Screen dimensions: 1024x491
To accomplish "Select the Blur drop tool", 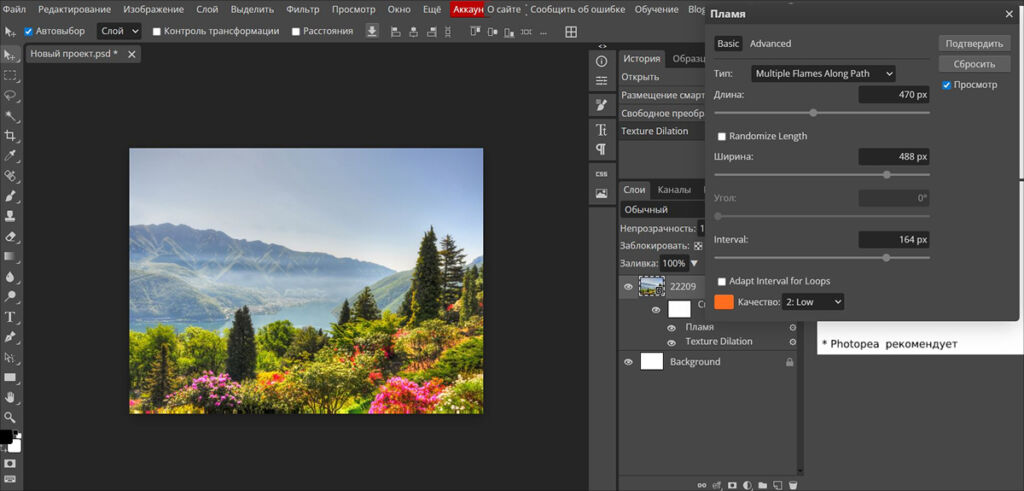I will pyautogui.click(x=10, y=277).
